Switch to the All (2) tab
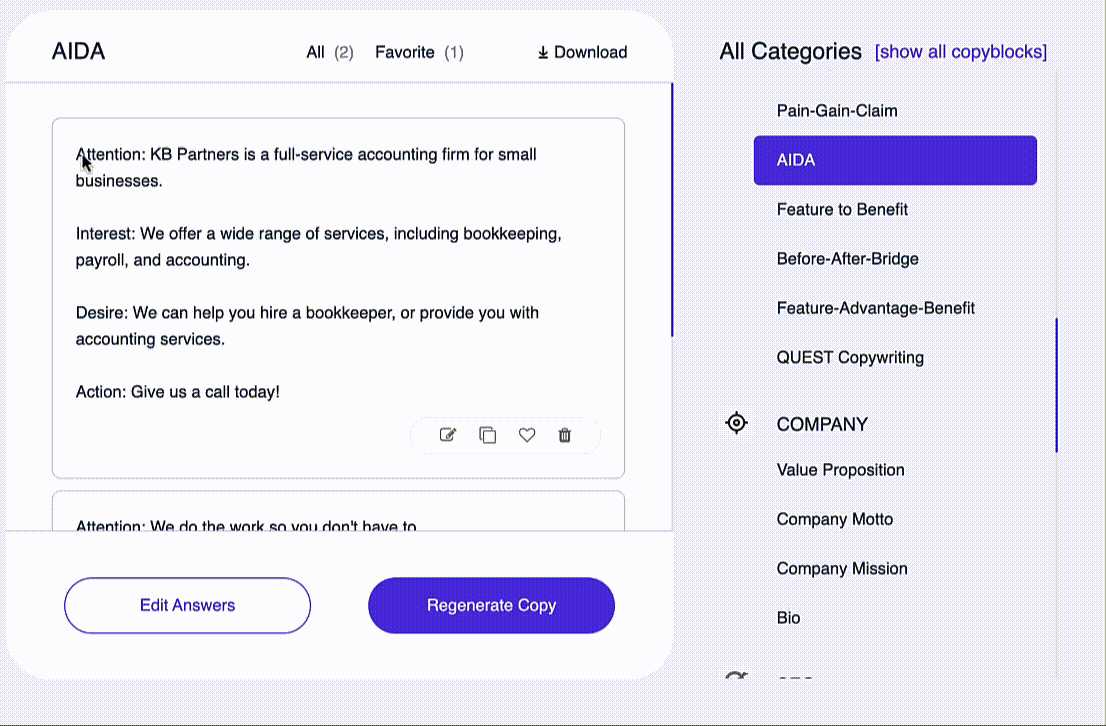The image size is (1106, 726). click(329, 52)
